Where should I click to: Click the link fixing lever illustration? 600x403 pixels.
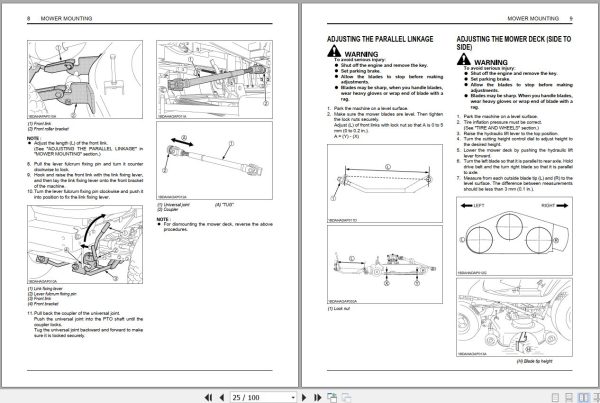point(85,245)
